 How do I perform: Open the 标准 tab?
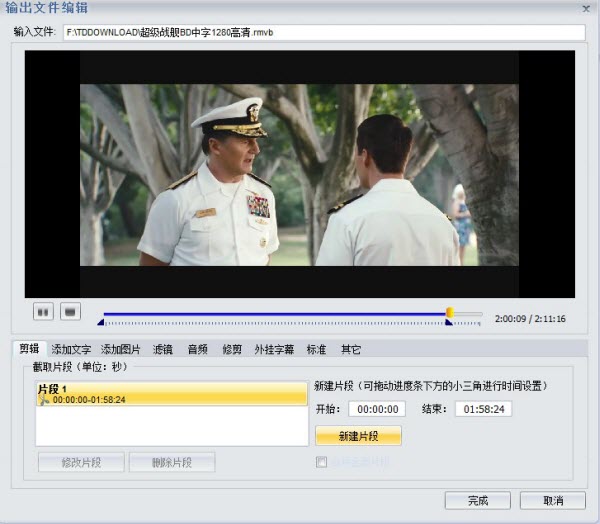(316, 349)
